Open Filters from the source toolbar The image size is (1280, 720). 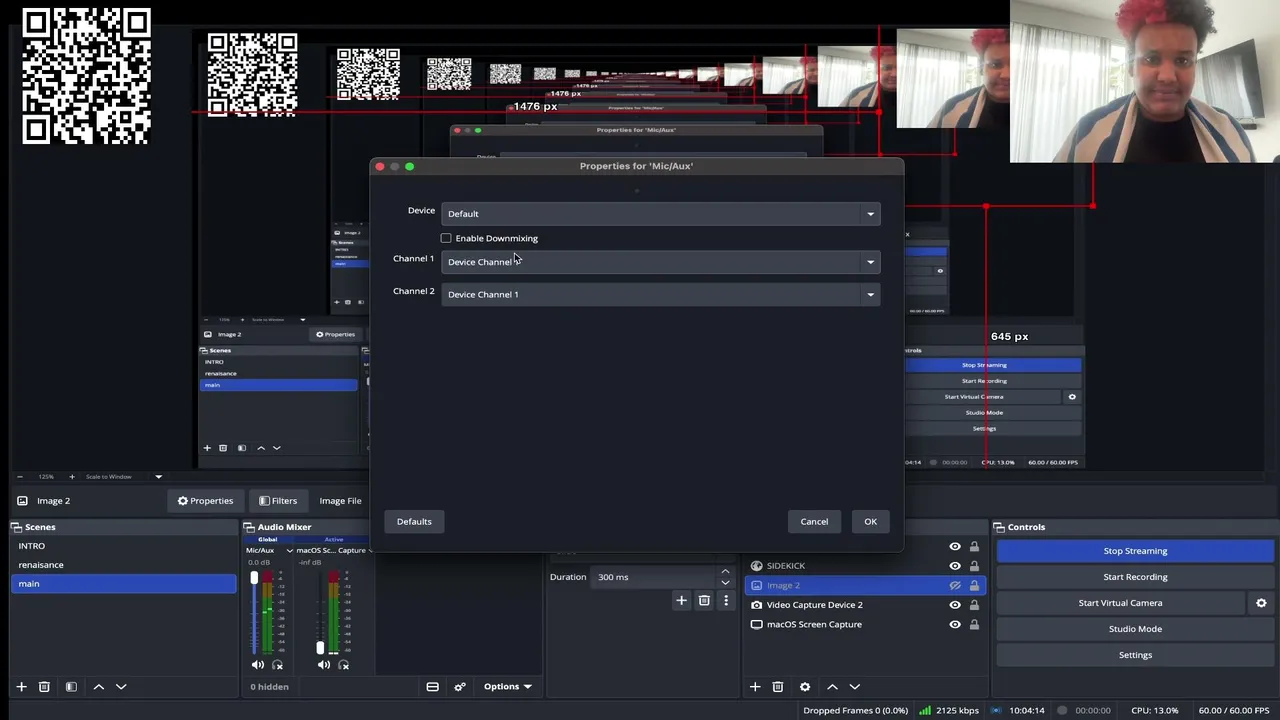[x=278, y=501]
